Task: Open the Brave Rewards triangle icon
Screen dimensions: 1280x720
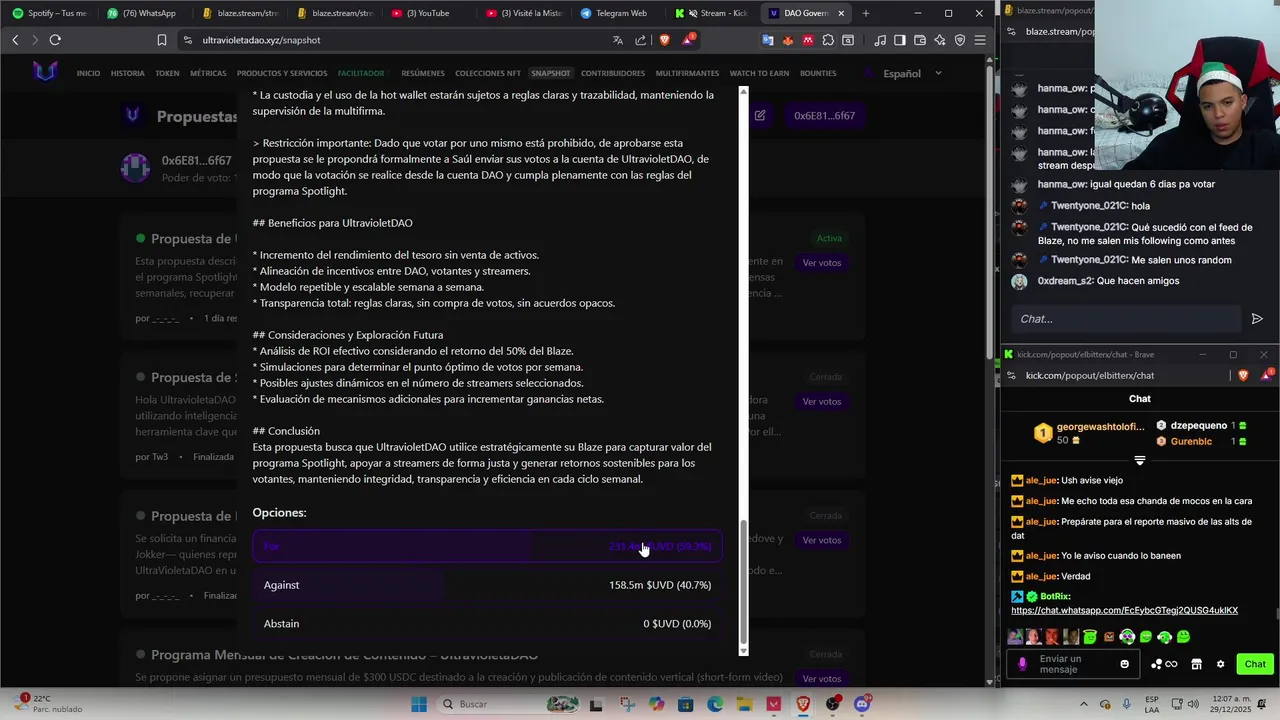Action: pyautogui.click(x=689, y=40)
